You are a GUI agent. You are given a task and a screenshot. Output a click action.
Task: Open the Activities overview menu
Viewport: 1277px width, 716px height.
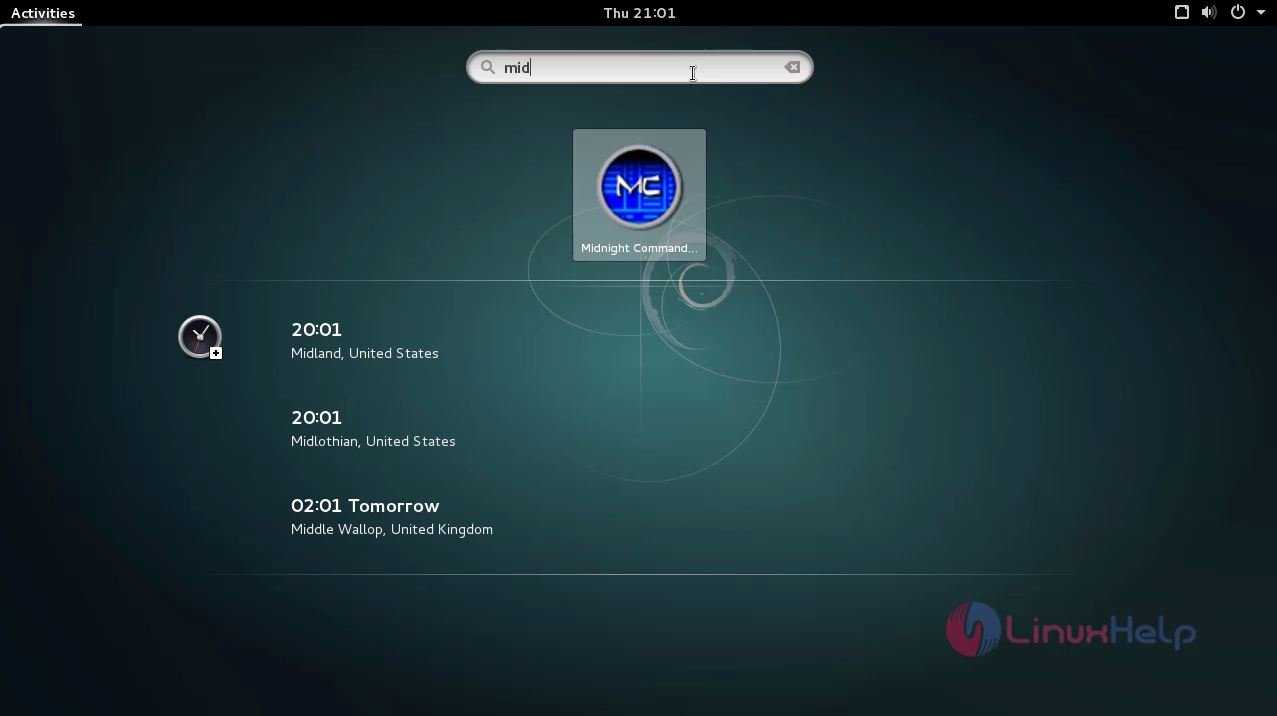point(42,13)
